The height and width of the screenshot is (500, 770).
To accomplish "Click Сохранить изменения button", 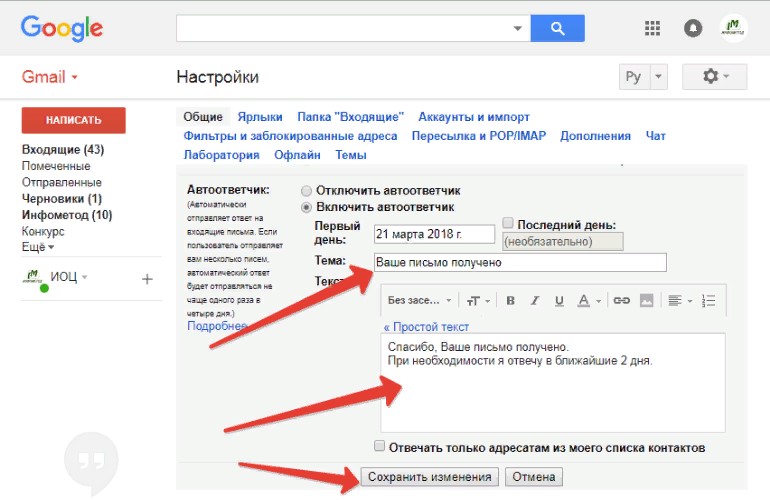I will [430, 477].
